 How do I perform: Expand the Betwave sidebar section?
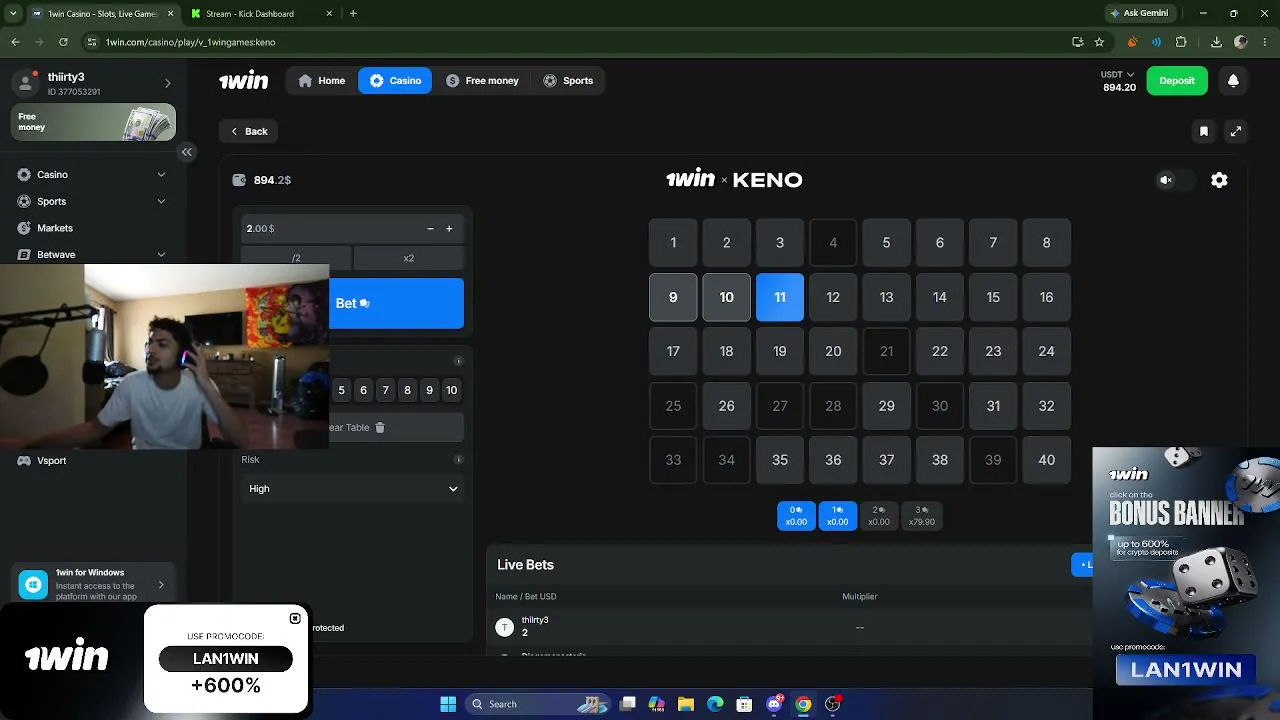[161, 255]
